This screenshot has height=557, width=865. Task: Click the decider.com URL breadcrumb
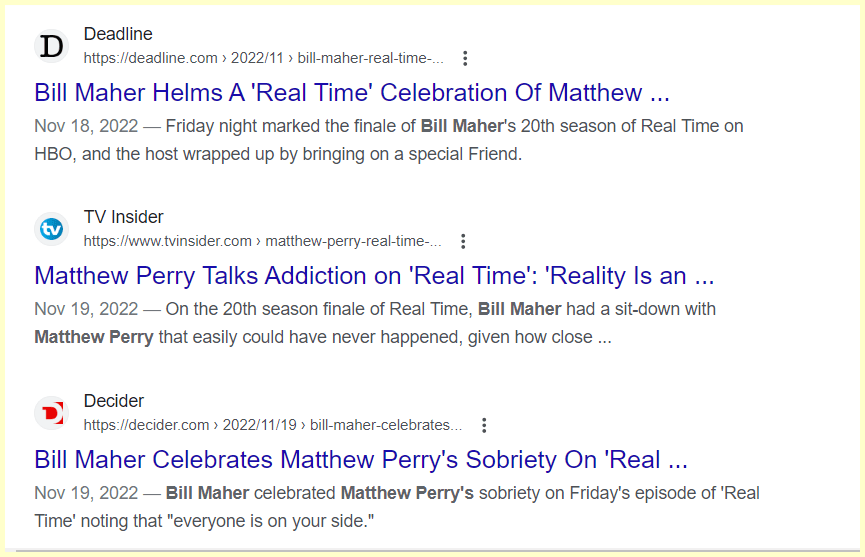point(272,425)
